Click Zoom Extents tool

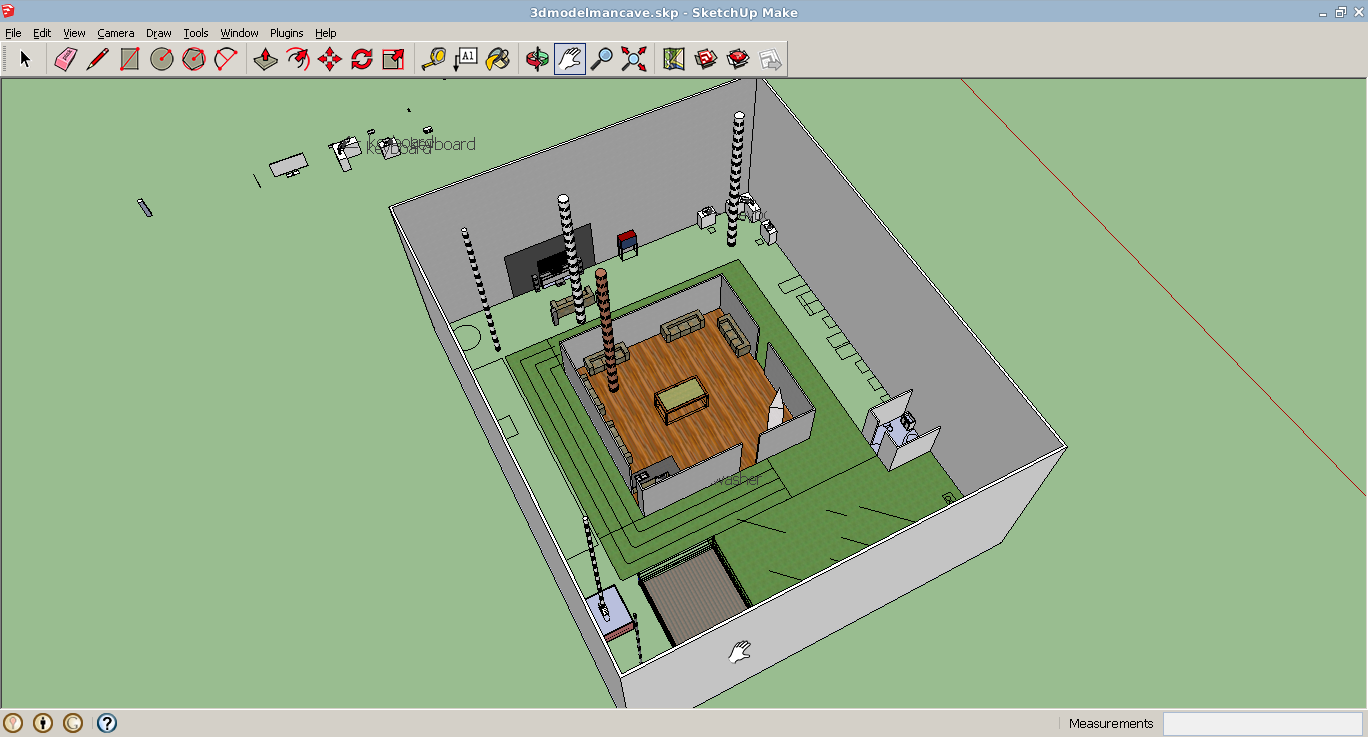(634, 59)
